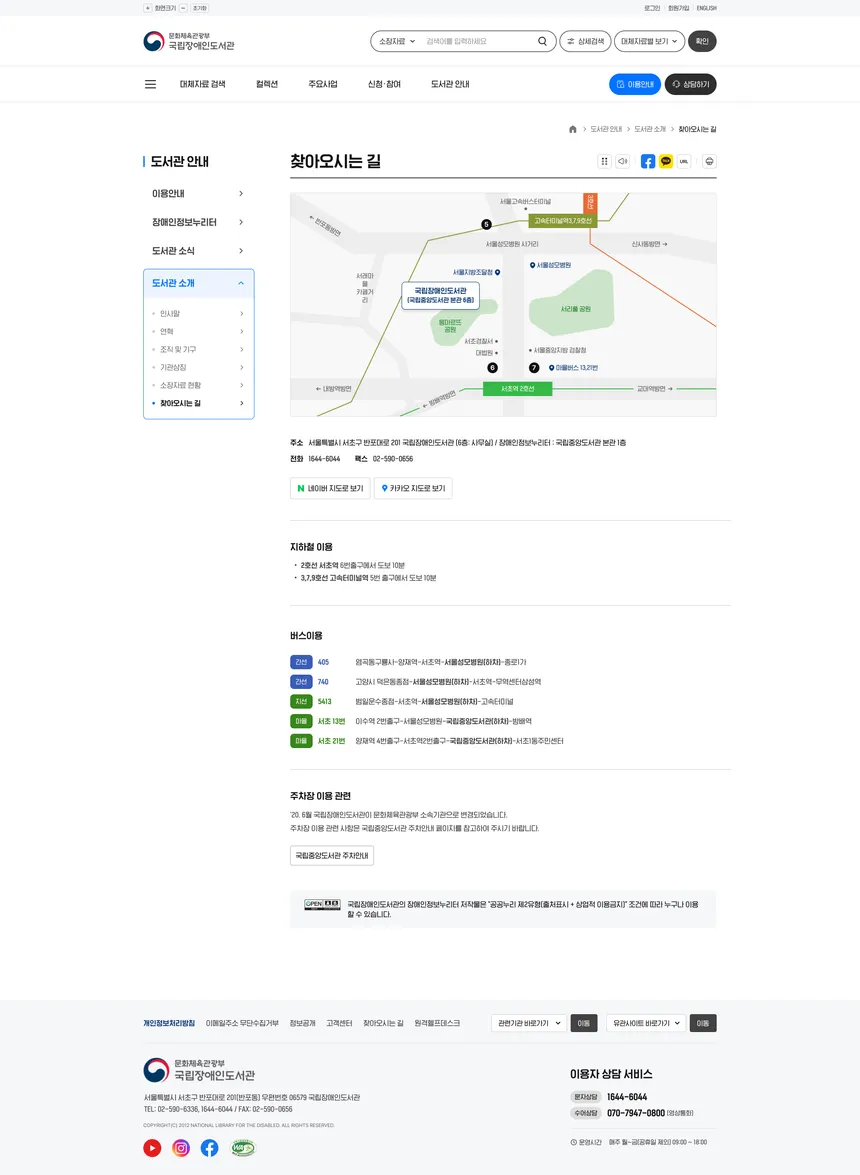860x1175 pixels.
Task: Click the 국립장애인도서관 header logo
Action: pyautogui.click(x=189, y=41)
